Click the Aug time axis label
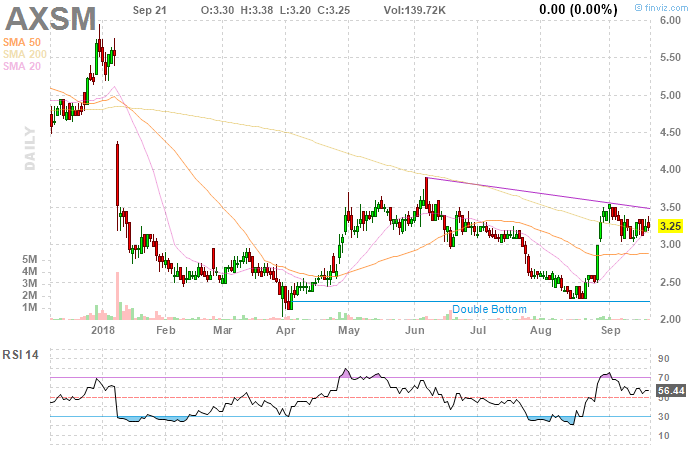The width and height of the screenshot is (700, 453). (541, 330)
